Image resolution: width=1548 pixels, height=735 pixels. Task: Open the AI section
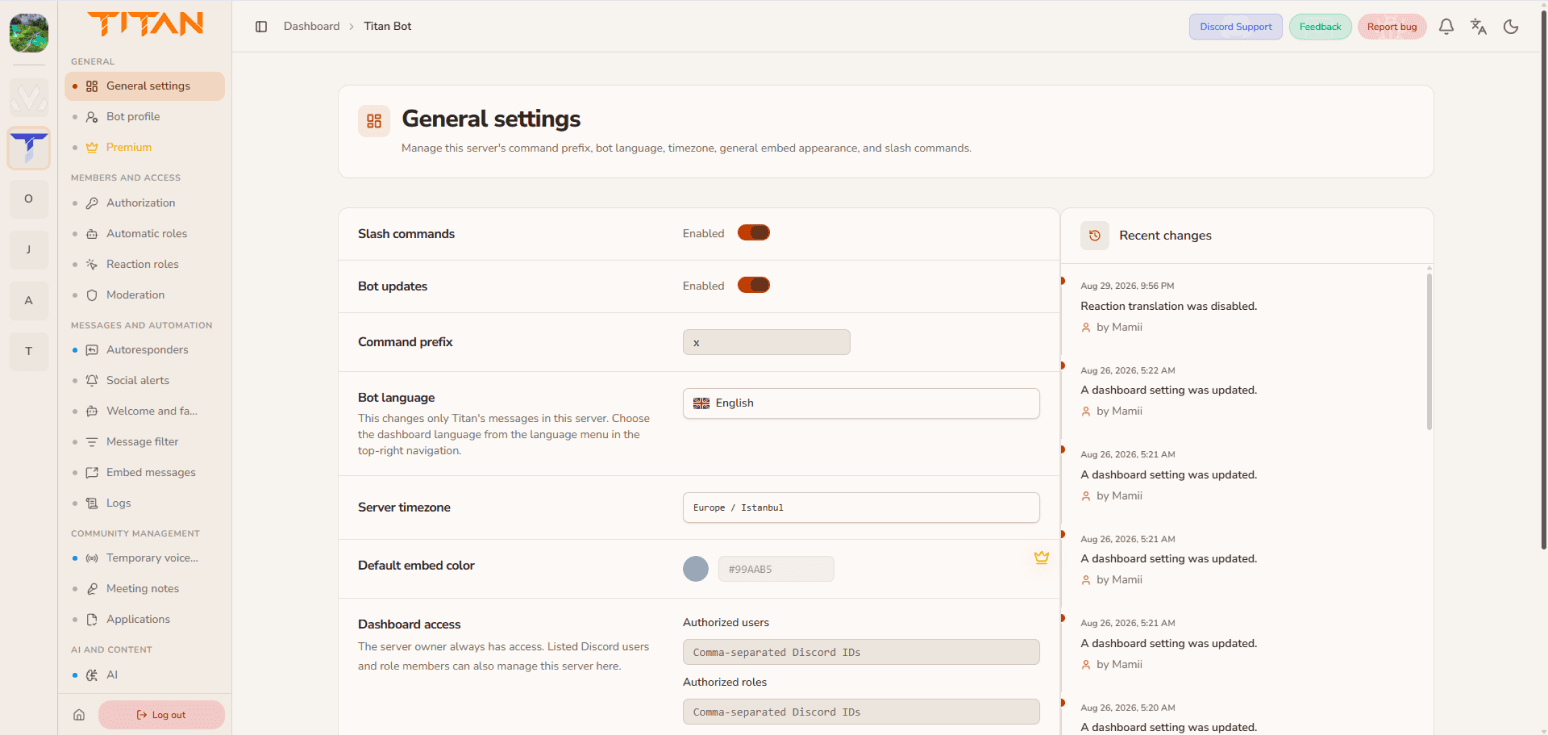[x=145, y=675]
